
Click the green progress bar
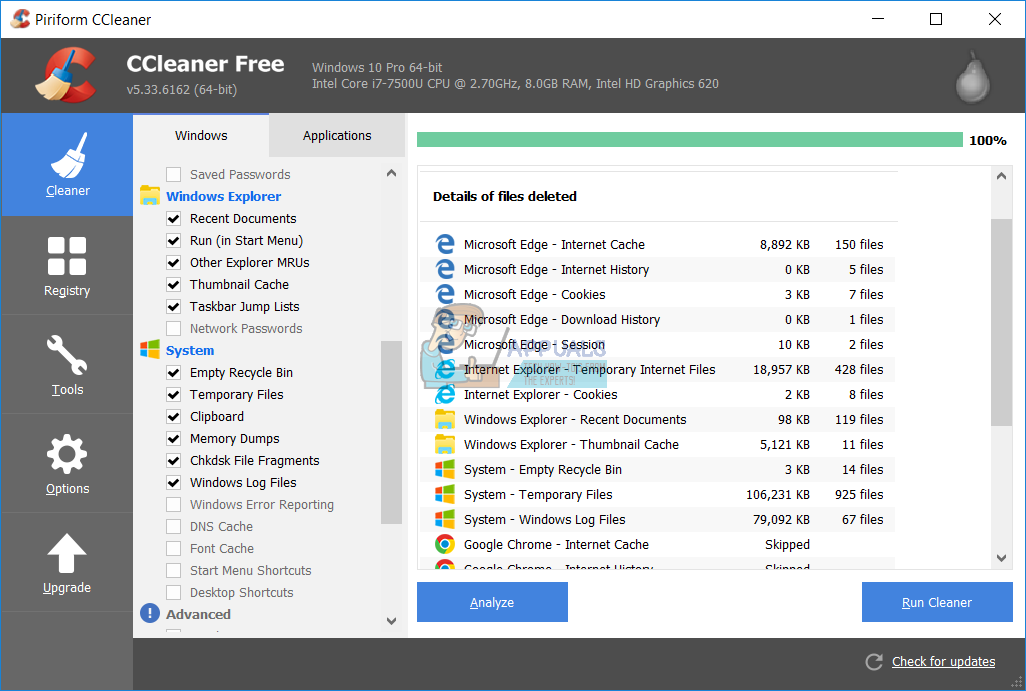(x=690, y=140)
